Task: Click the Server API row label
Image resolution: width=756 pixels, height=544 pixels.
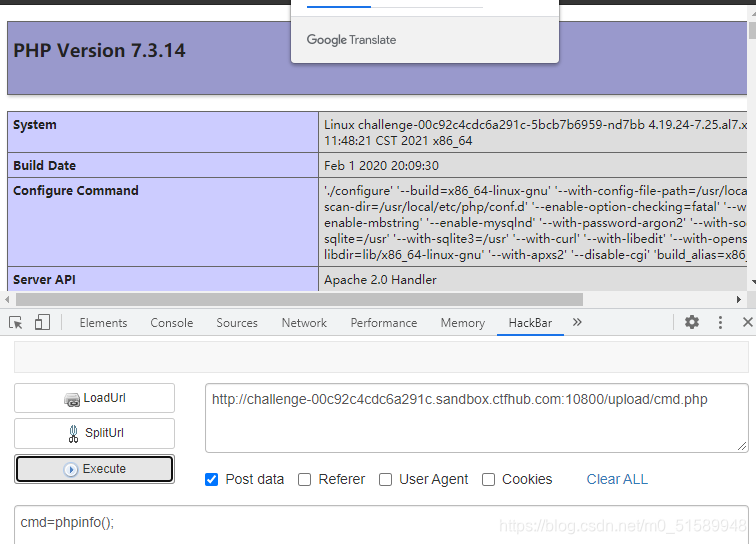Action: [44, 280]
